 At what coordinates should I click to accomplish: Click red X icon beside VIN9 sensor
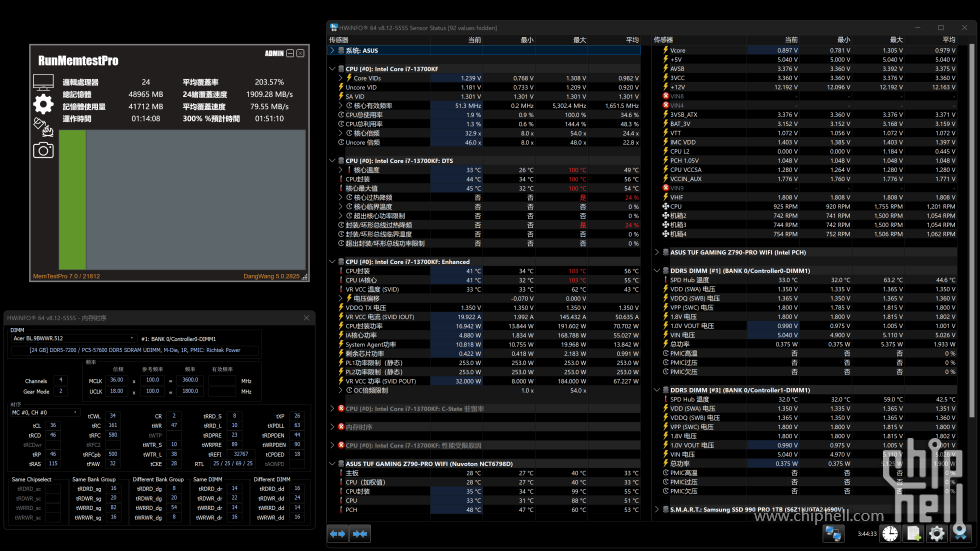click(x=666, y=187)
